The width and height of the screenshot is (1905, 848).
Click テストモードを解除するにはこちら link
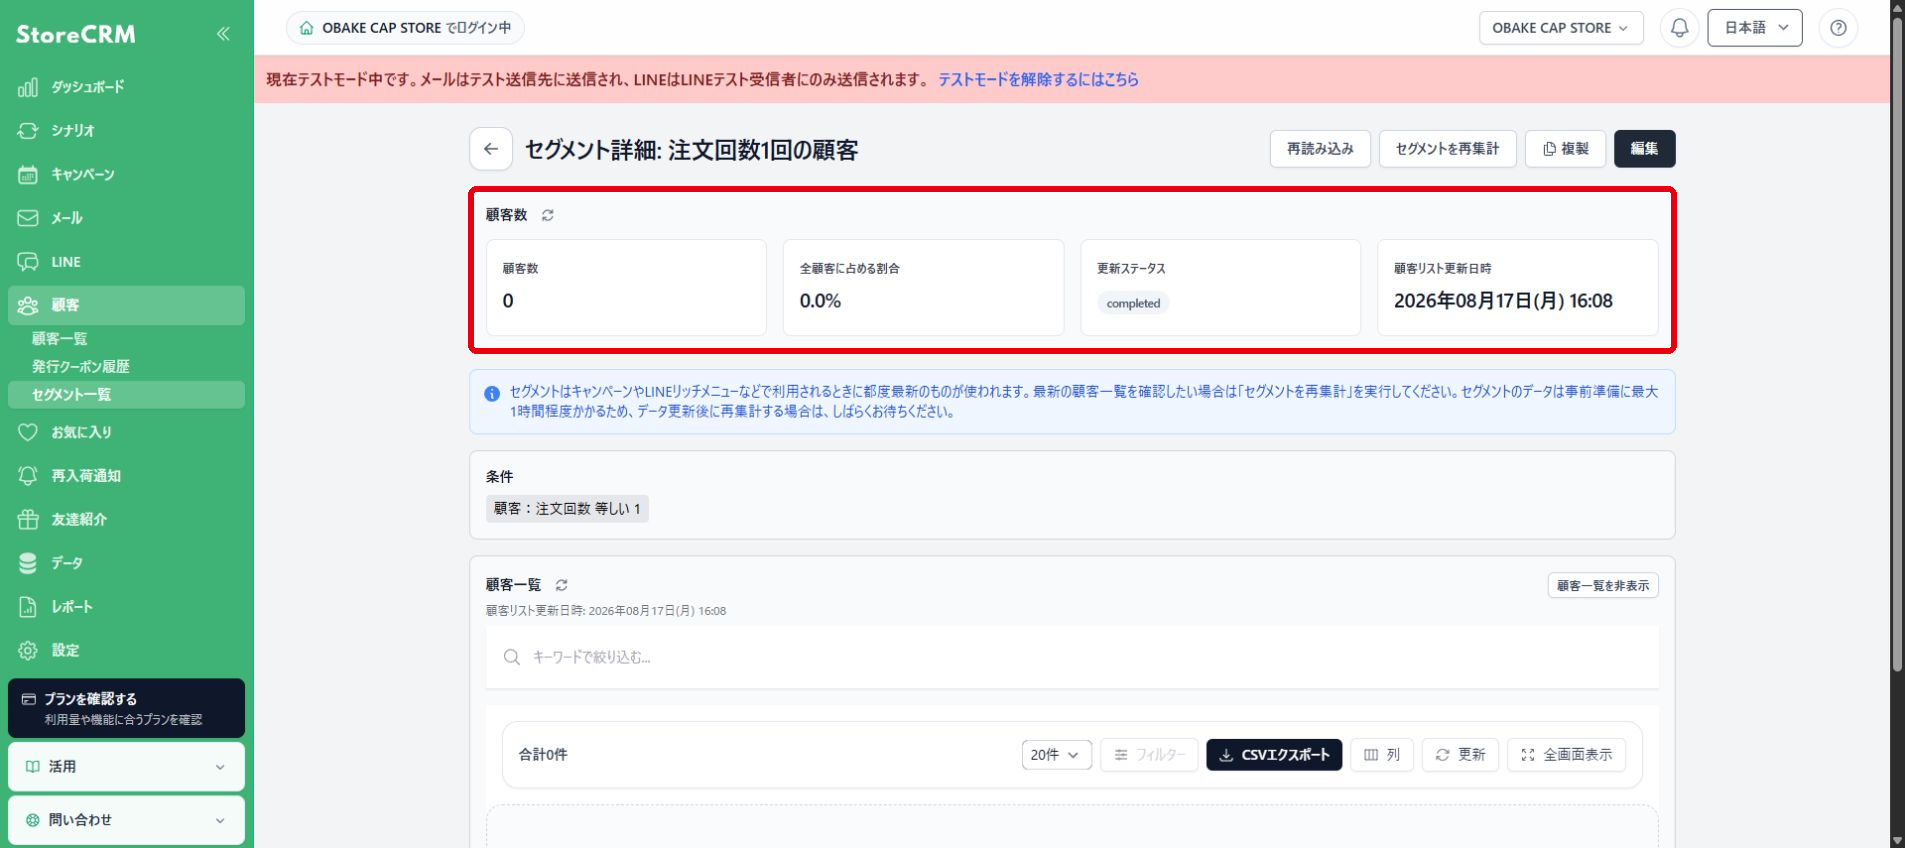click(1038, 80)
